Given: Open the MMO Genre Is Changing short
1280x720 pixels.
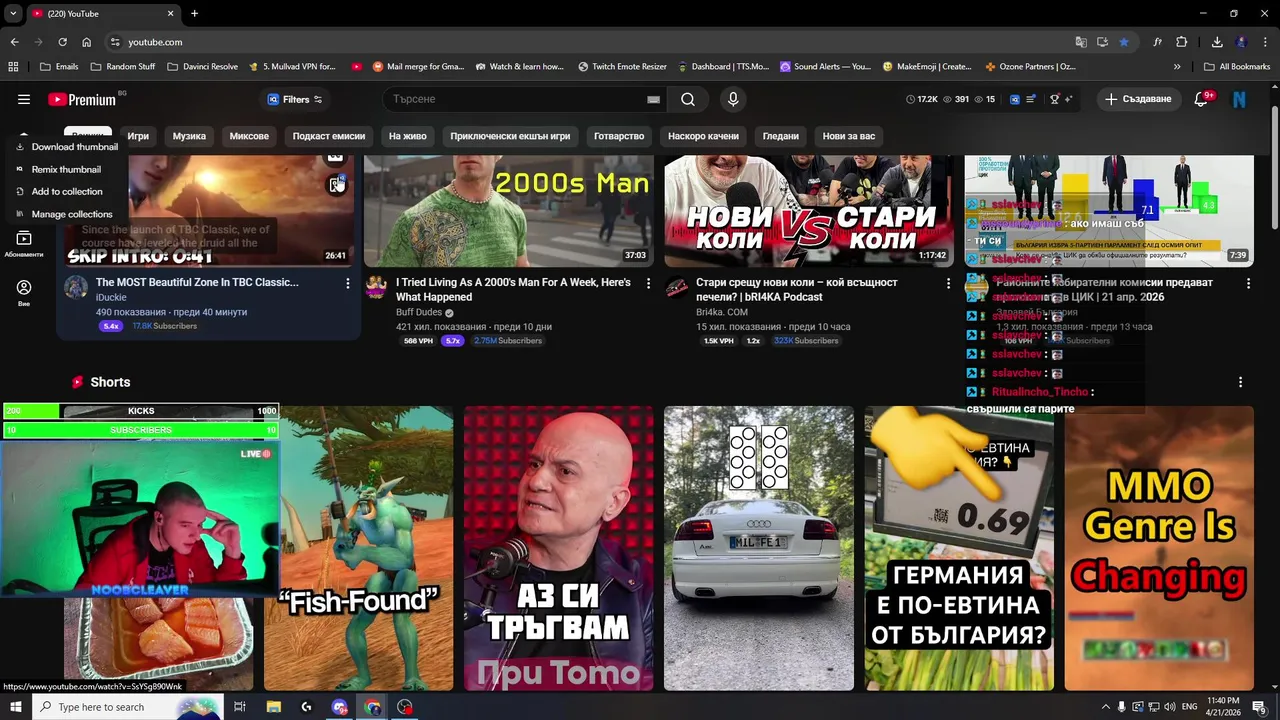Looking at the screenshot, I should (1159, 548).
